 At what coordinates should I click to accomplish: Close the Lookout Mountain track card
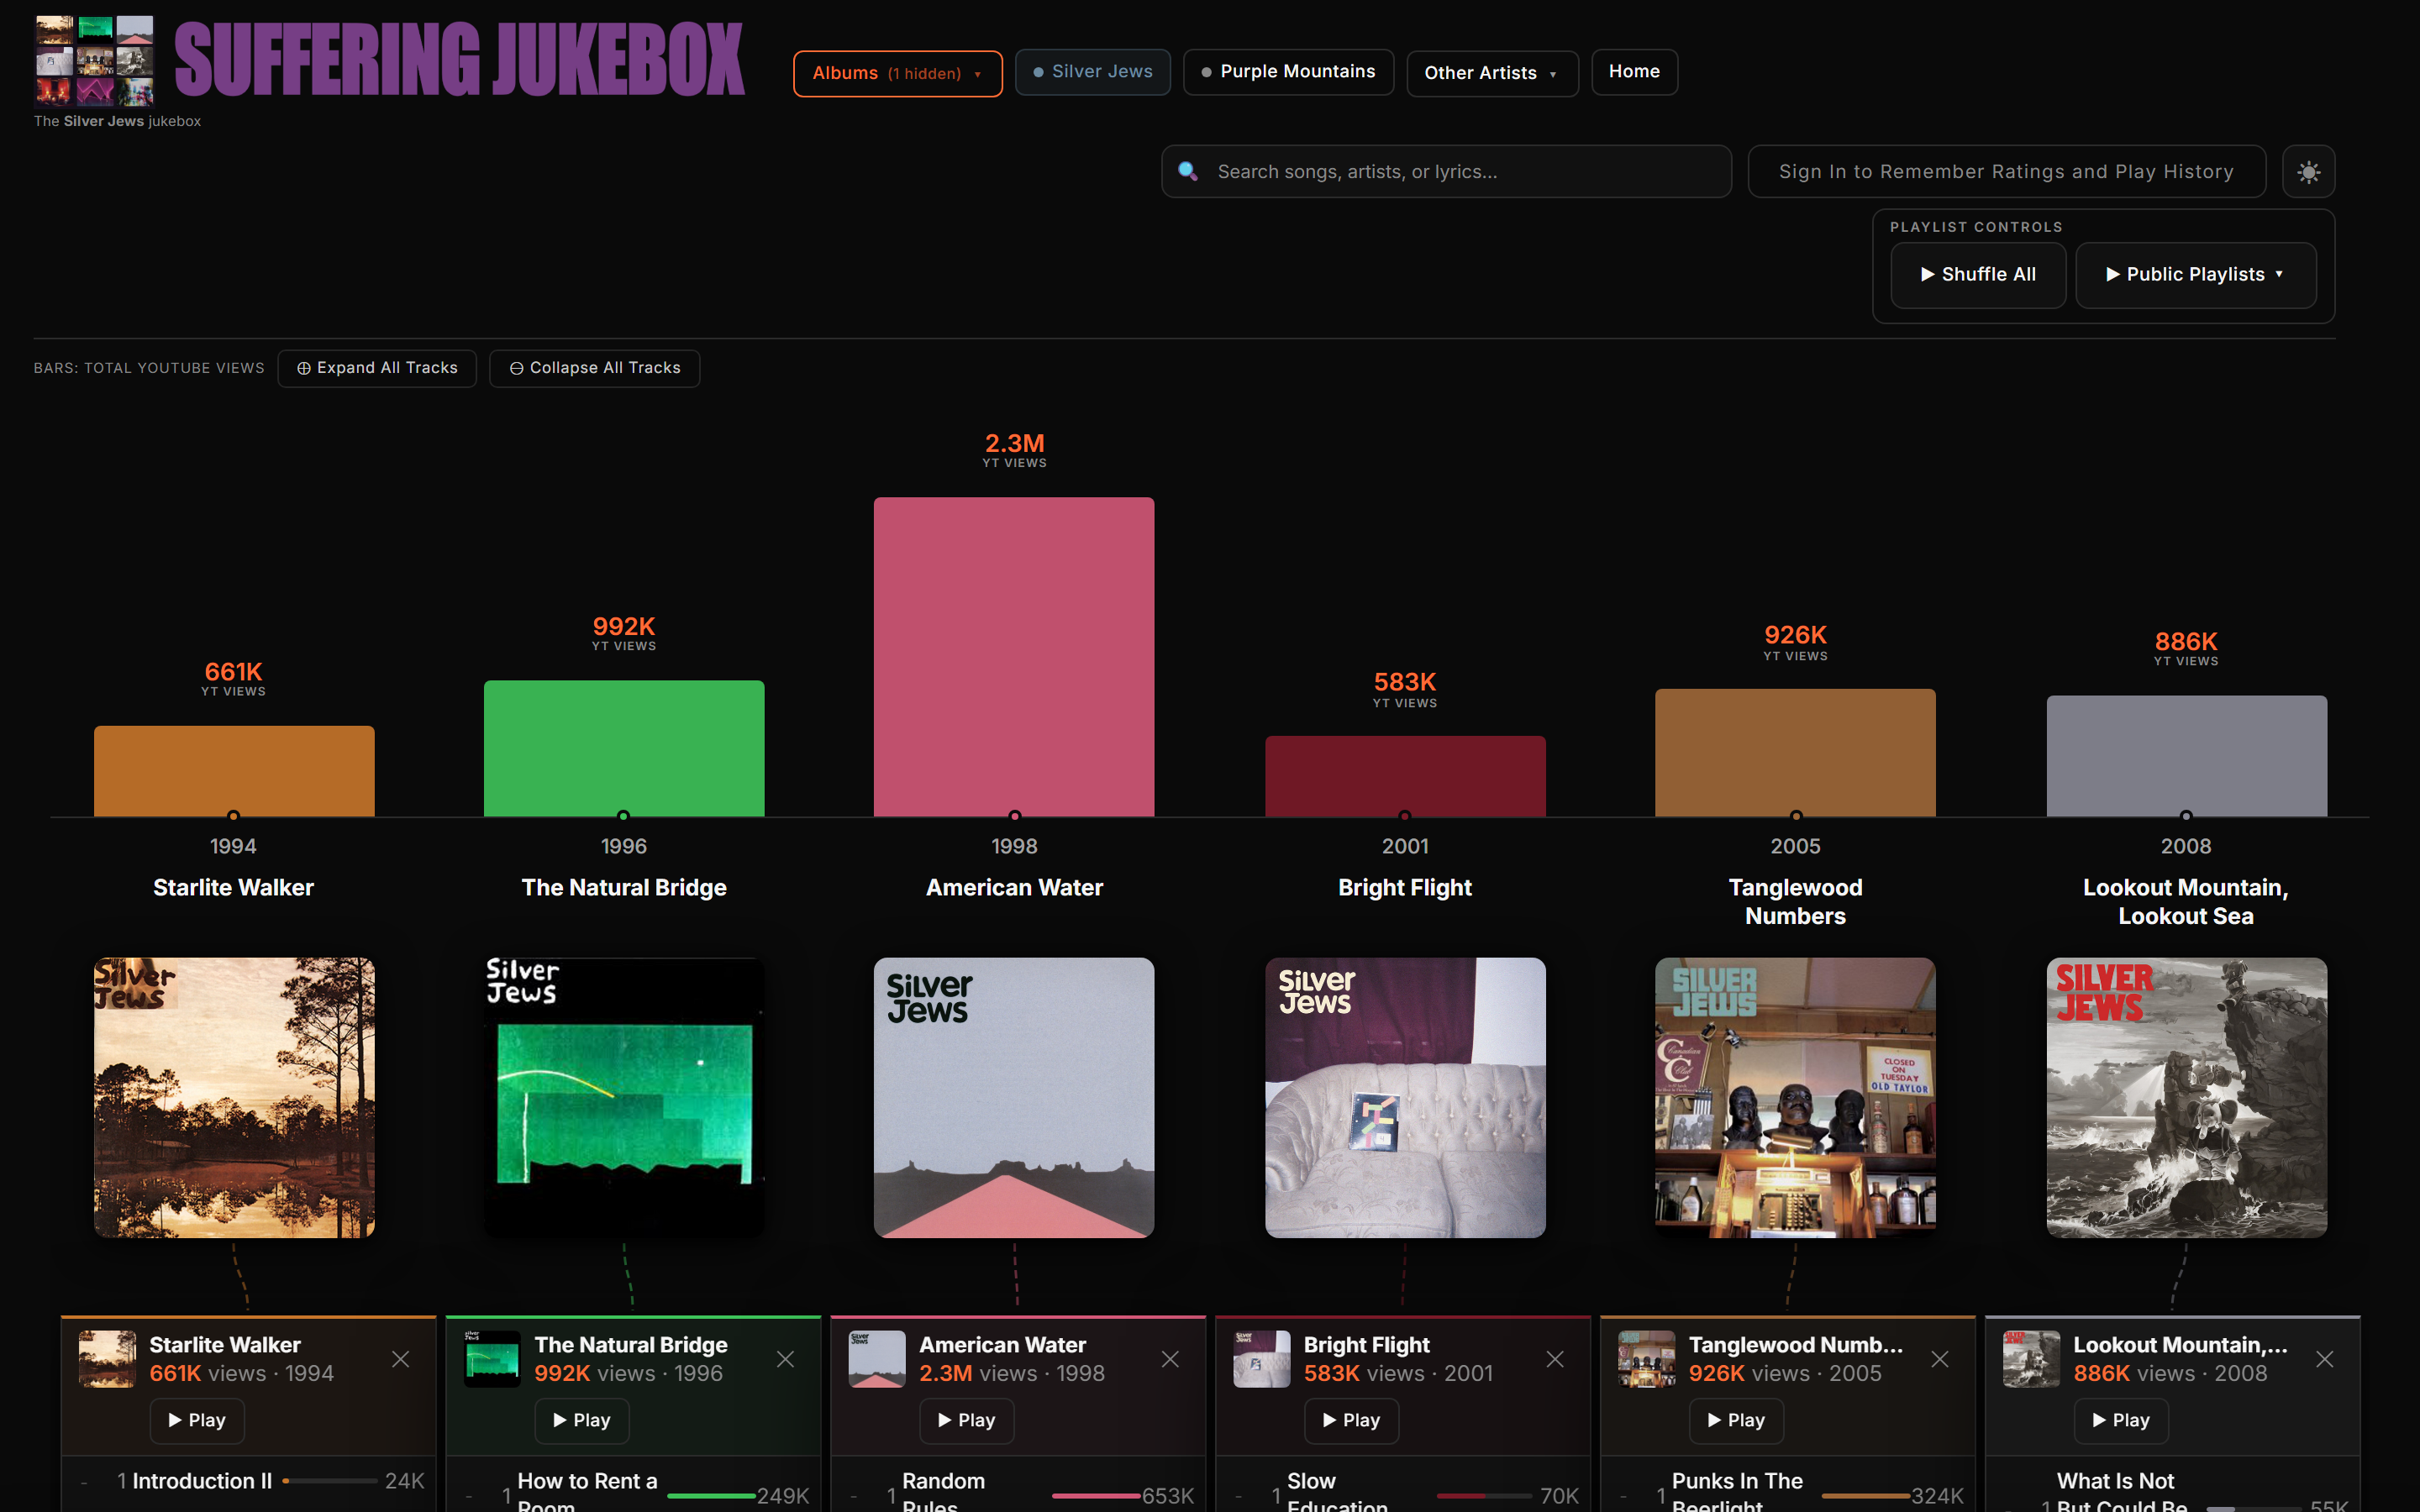click(2325, 1359)
